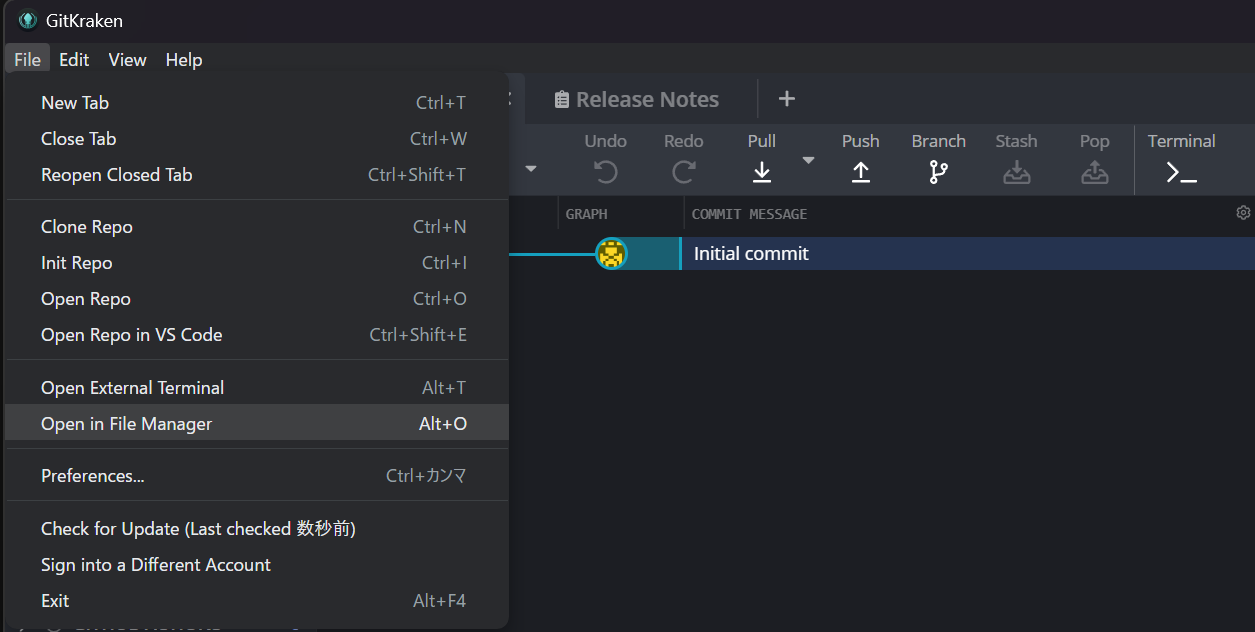Pull changes with the Pull icon
Viewport: 1255px width, 632px height.
[x=761, y=172]
